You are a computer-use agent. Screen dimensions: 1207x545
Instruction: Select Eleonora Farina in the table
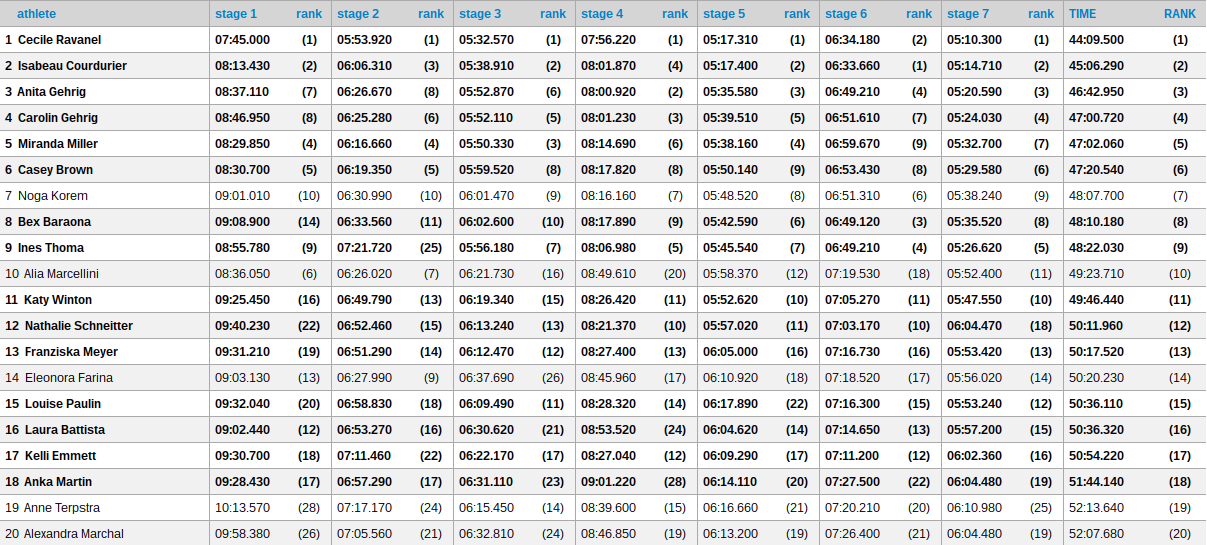pyautogui.click(x=68, y=378)
